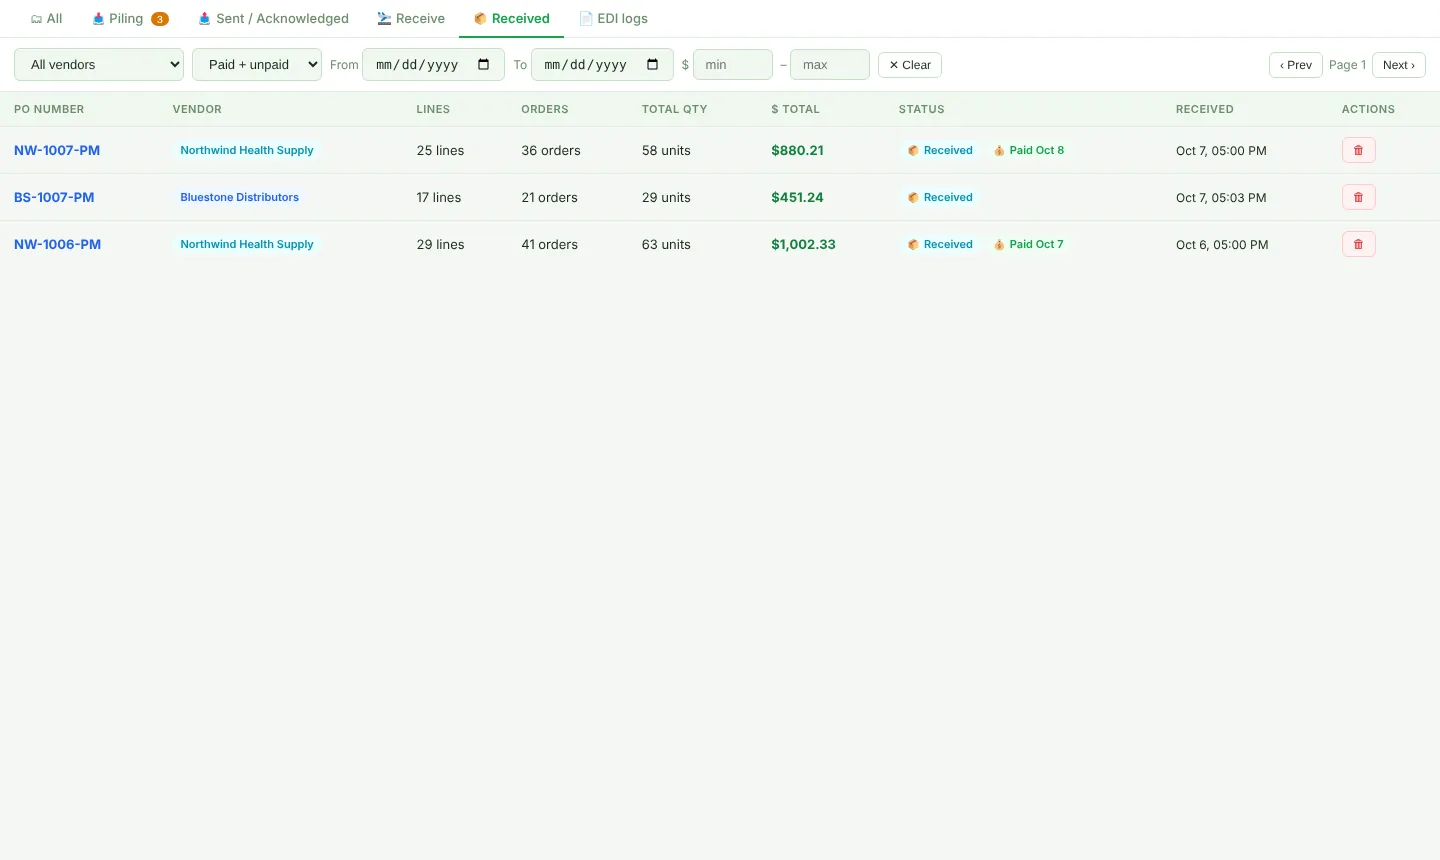Open PO NW-1007-PM details
Image resolution: width=1440 pixels, height=860 pixels.
[x=57, y=150]
